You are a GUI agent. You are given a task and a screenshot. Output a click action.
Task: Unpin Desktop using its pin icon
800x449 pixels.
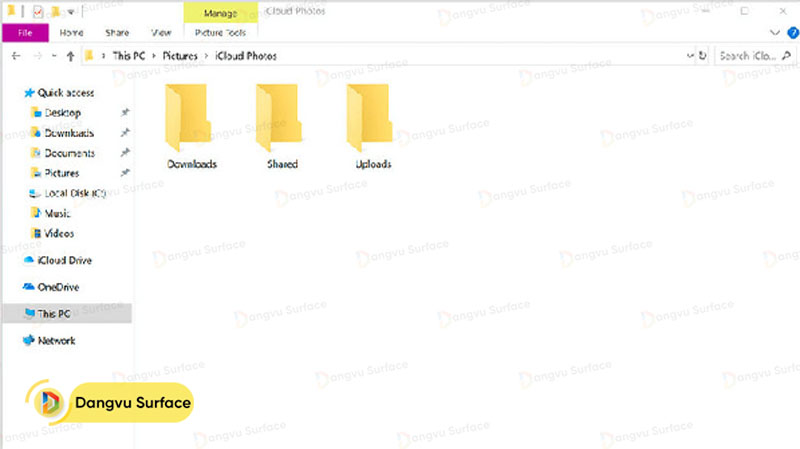[x=125, y=112]
